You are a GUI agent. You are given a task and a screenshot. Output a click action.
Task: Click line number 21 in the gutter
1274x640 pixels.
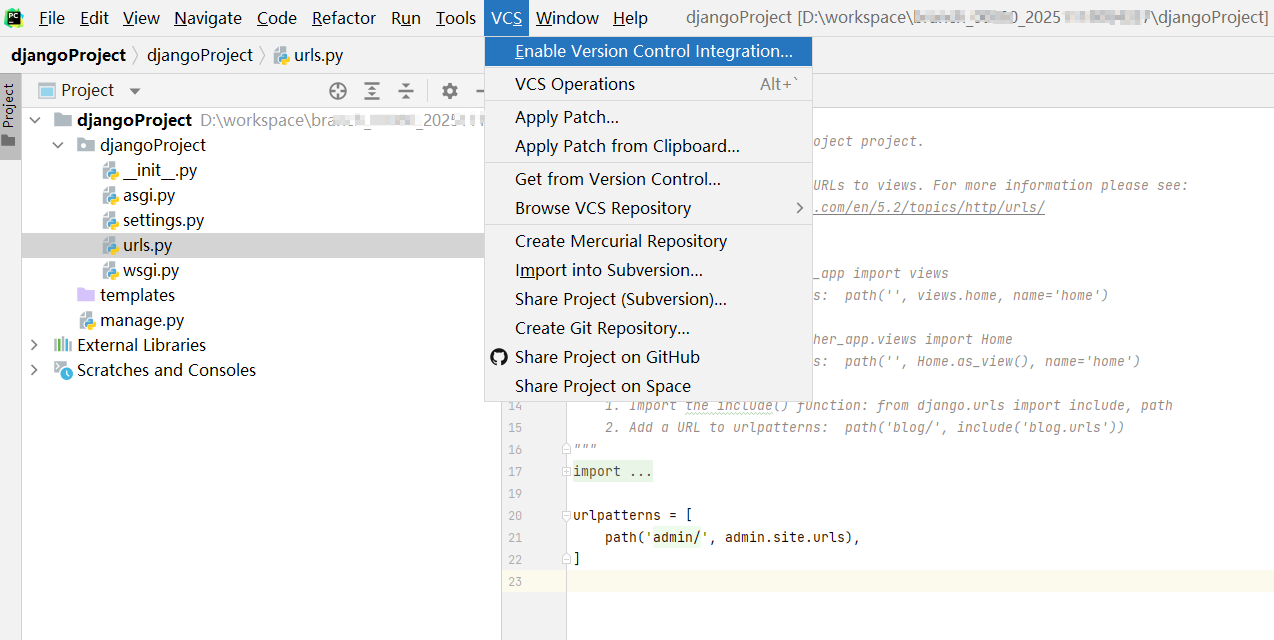coord(515,538)
